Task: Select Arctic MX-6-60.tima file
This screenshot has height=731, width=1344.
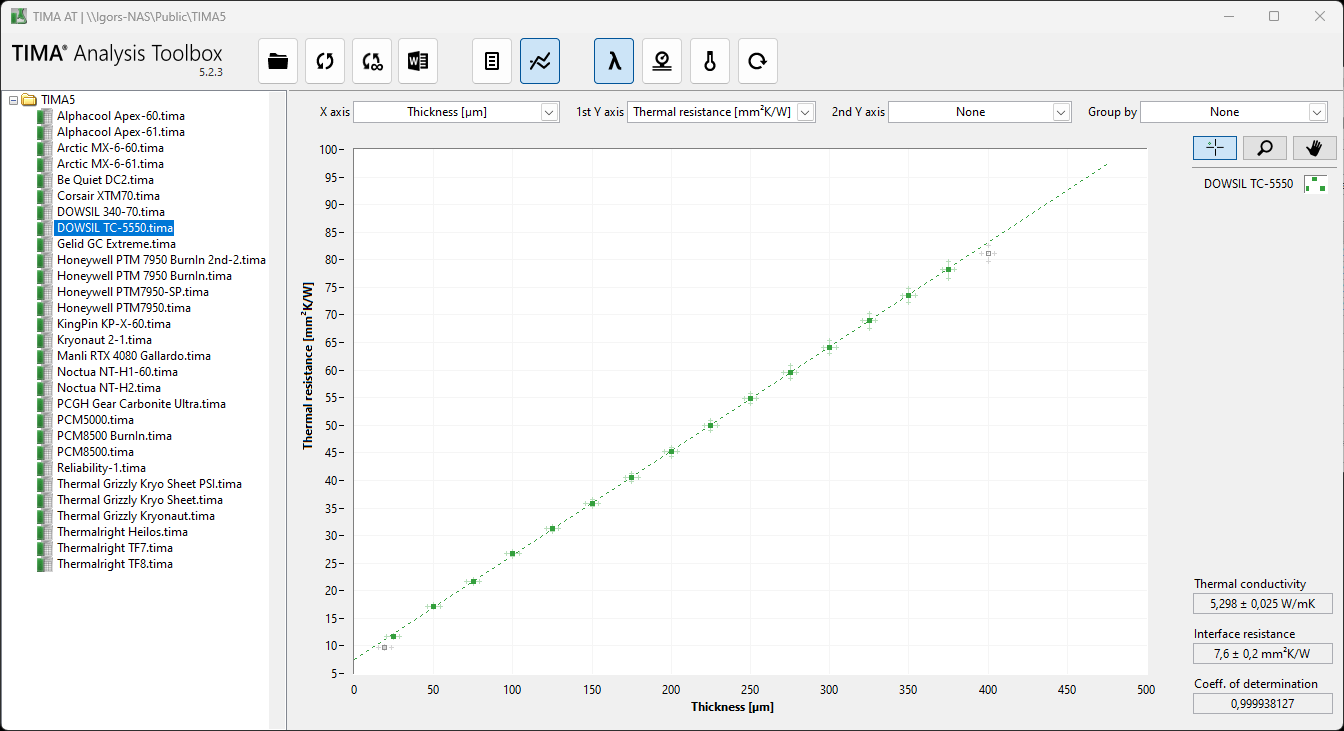Action: pos(110,148)
